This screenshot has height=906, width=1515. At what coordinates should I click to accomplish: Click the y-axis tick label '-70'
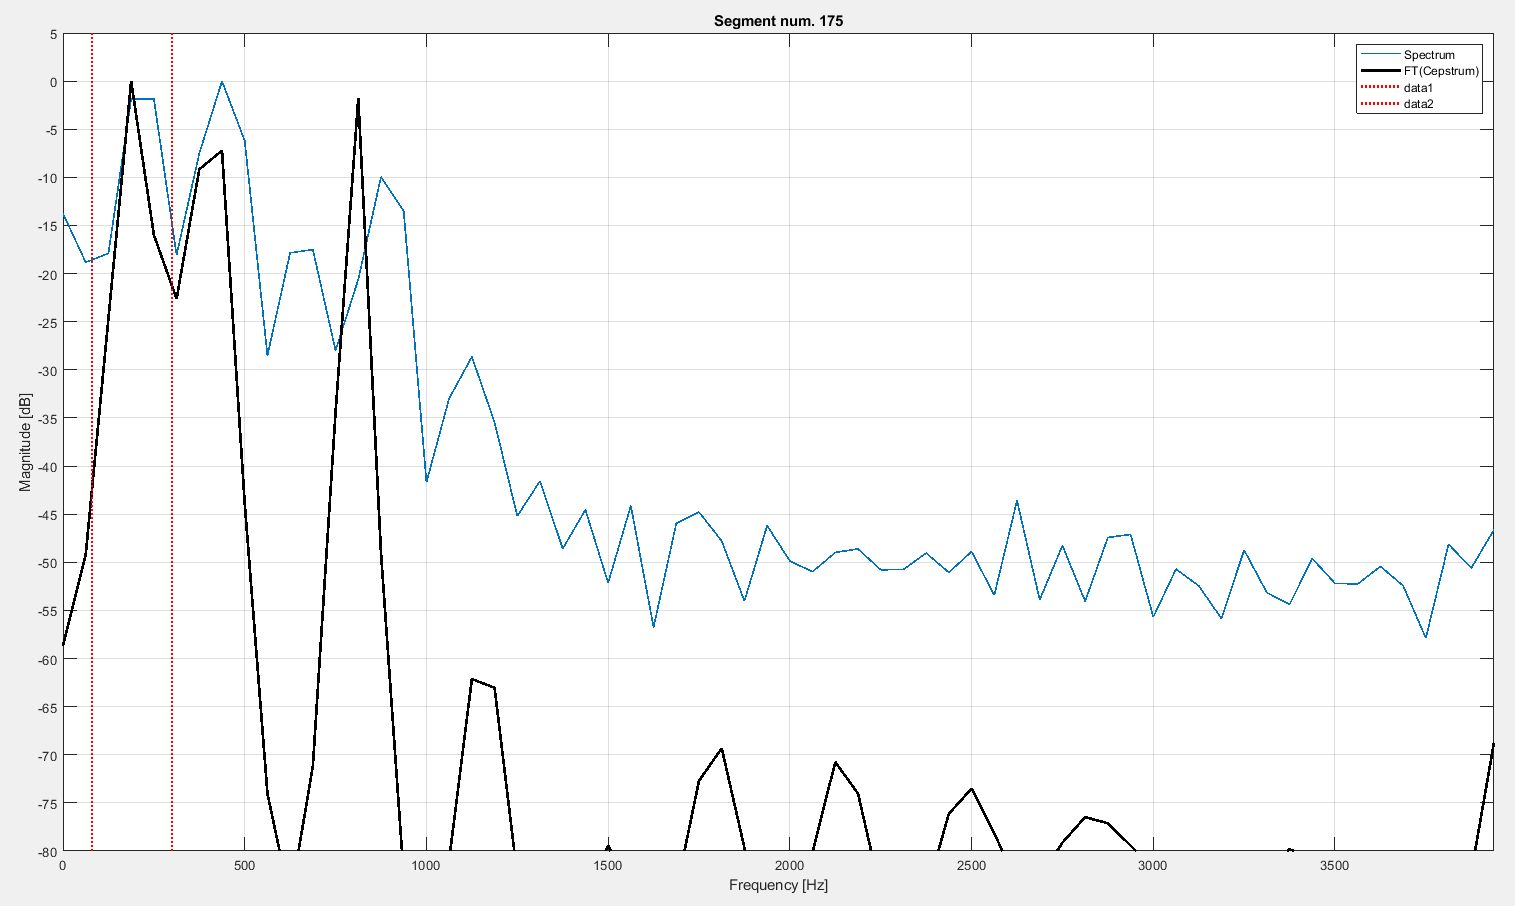(x=48, y=755)
